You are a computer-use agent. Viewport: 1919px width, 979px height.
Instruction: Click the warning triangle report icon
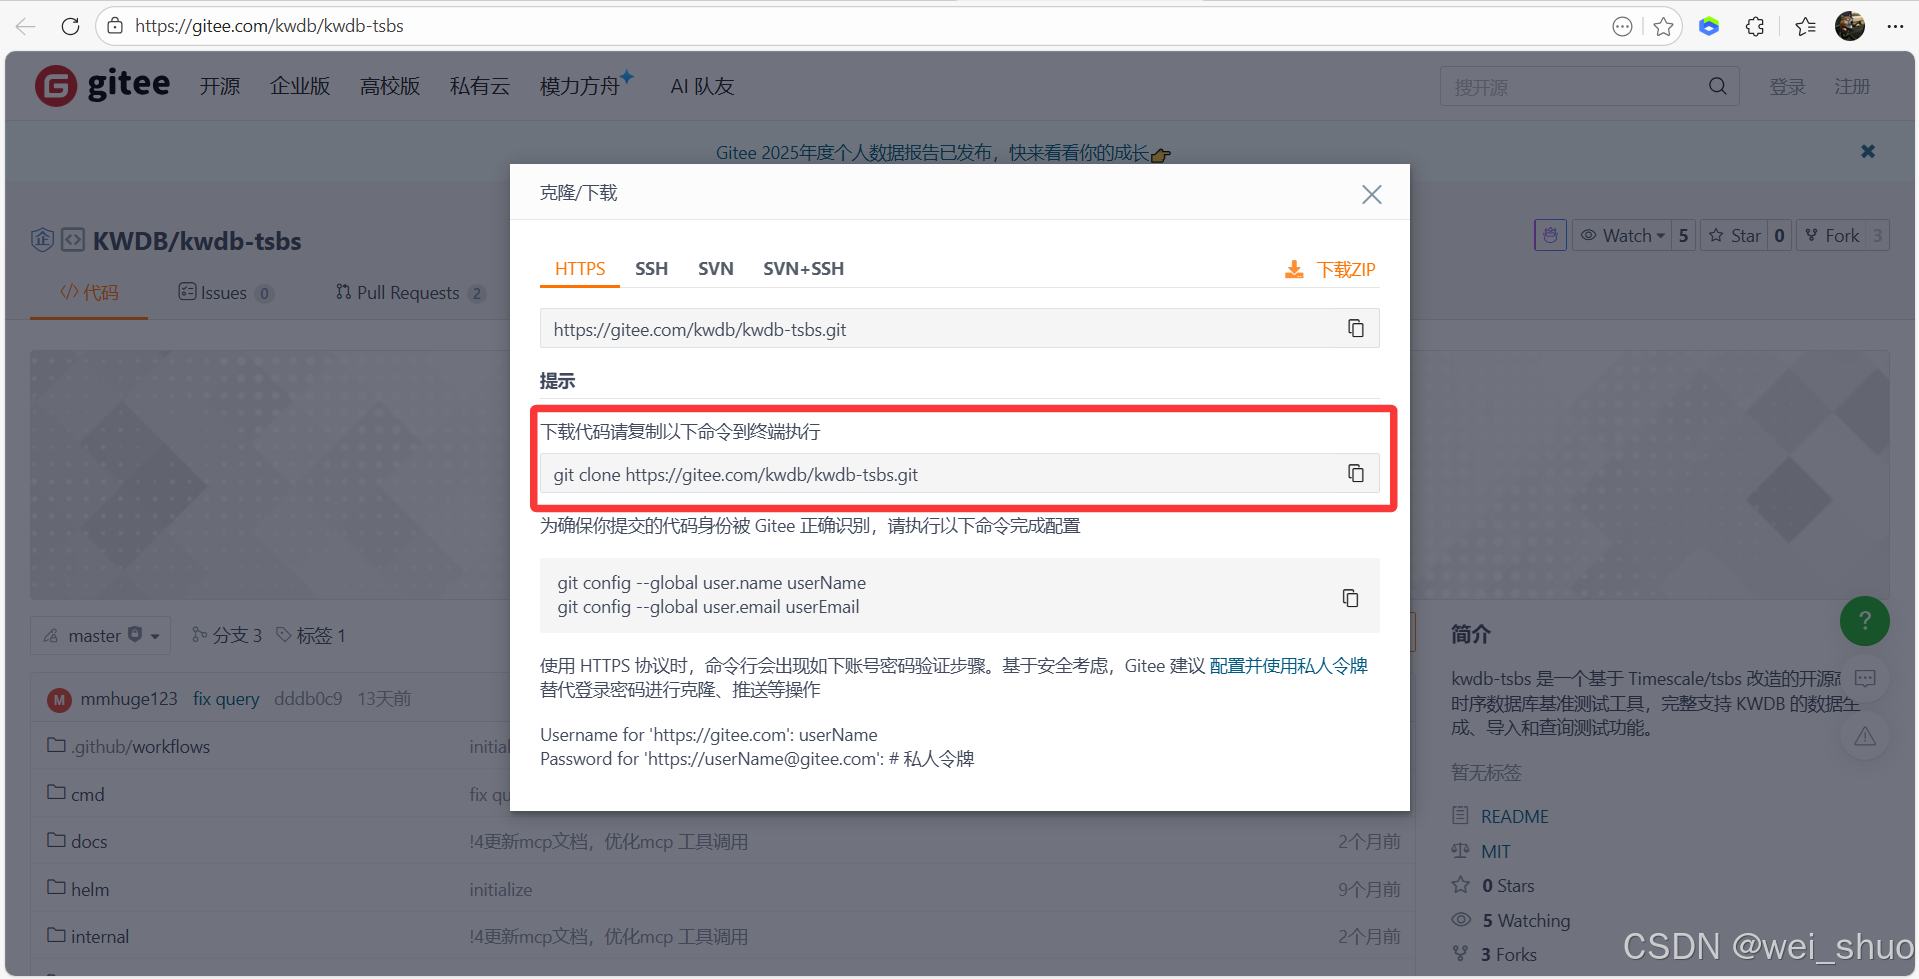(1865, 737)
